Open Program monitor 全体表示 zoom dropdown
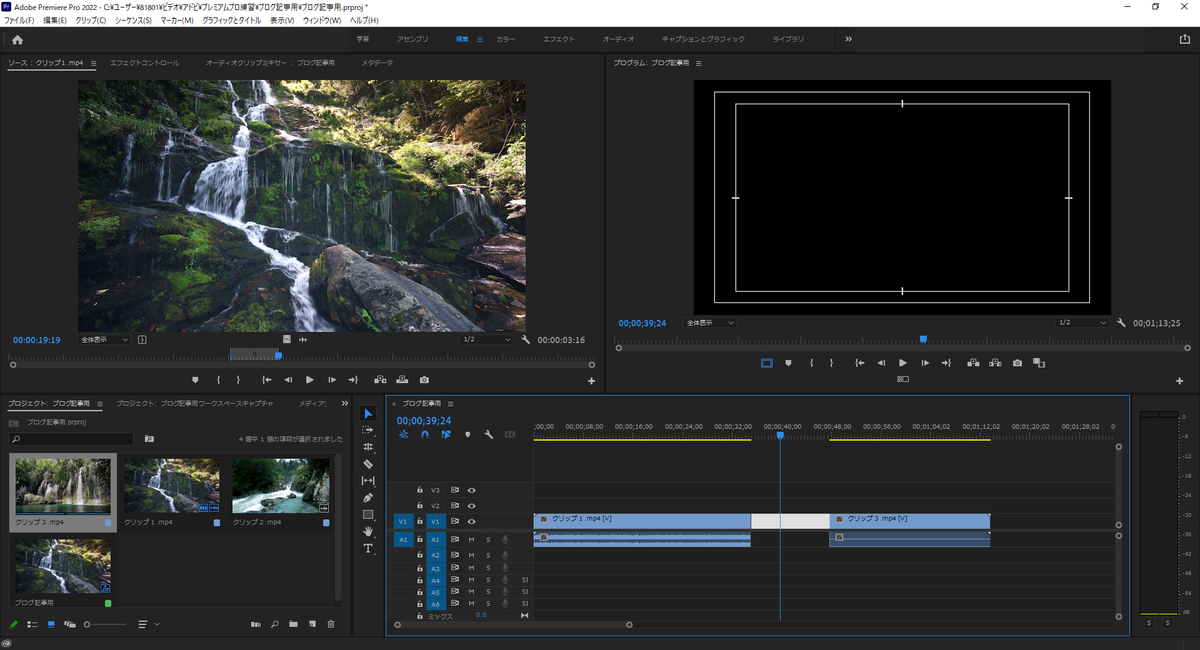The width and height of the screenshot is (1200, 650). tap(710, 323)
